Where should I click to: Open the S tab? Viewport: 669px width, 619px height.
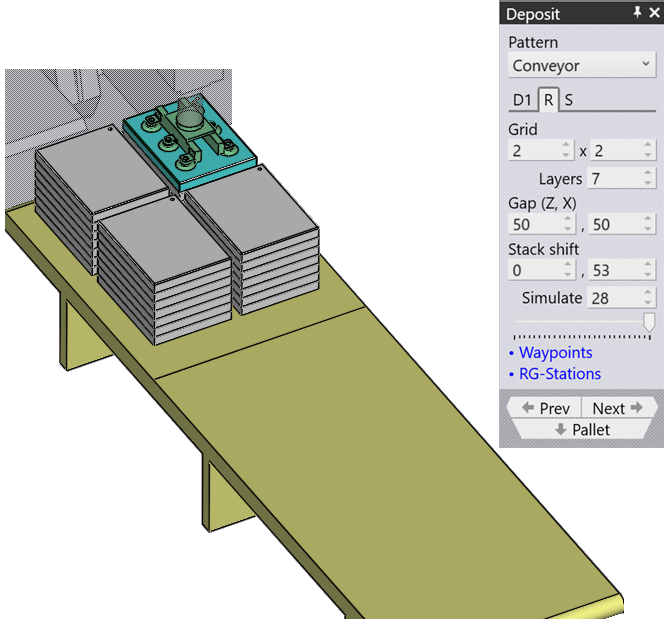[x=568, y=100]
